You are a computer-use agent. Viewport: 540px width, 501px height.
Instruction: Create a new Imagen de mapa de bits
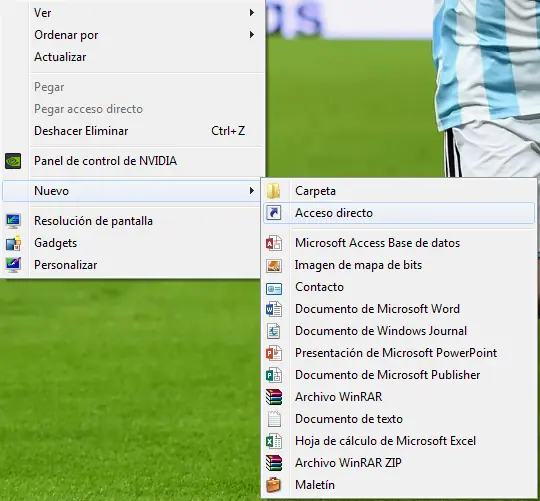(x=399, y=265)
